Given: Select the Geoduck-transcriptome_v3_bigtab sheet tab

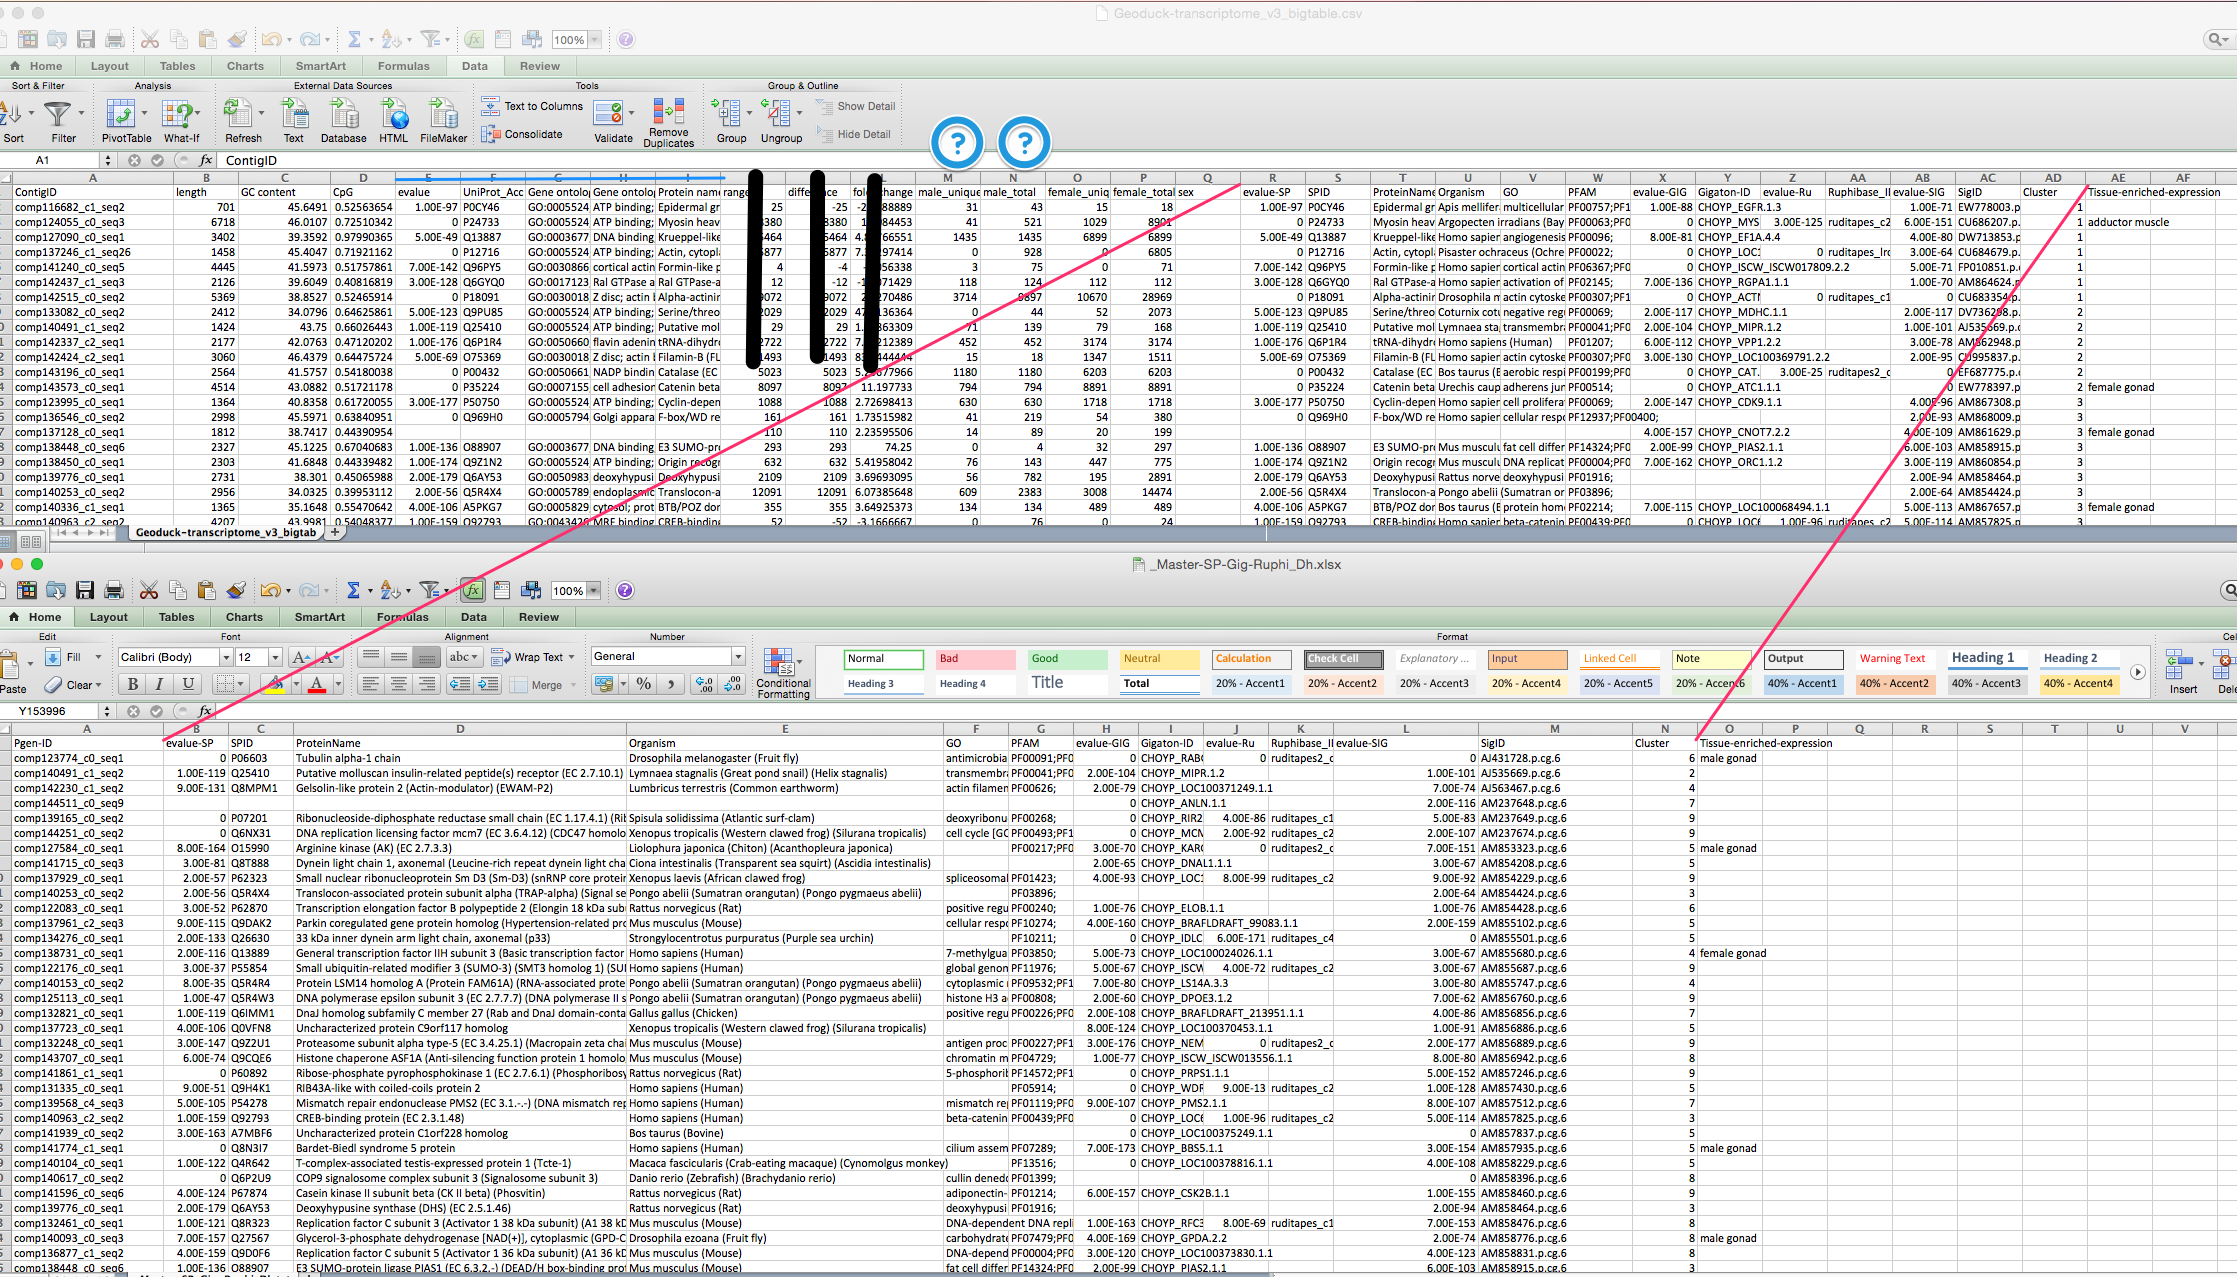Looking at the screenshot, I should tap(225, 533).
